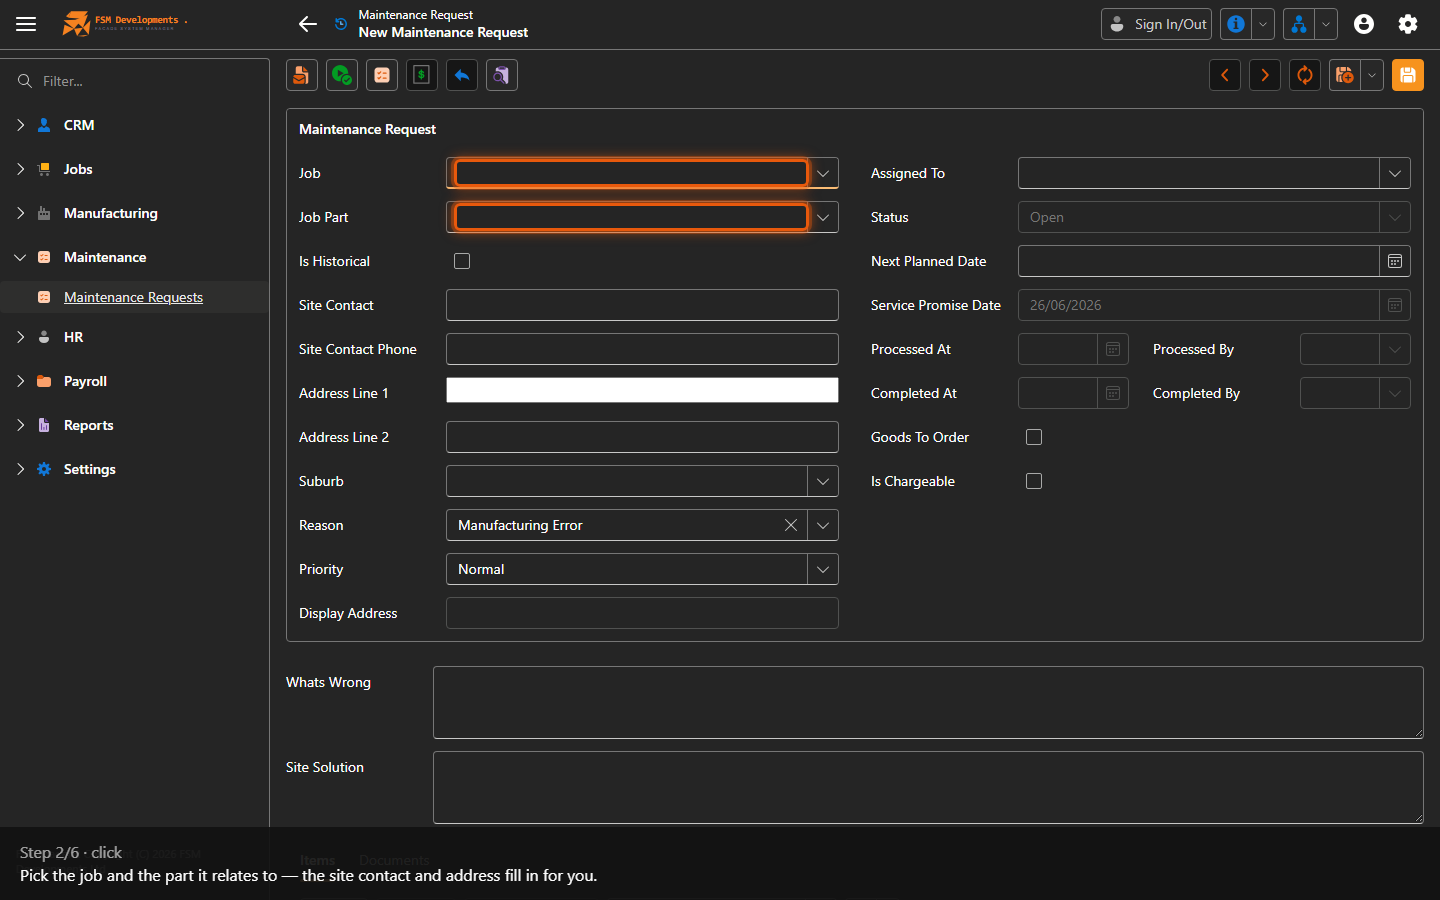This screenshot has width=1440, height=900.
Task: Open the HR menu item
Action: click(x=74, y=337)
